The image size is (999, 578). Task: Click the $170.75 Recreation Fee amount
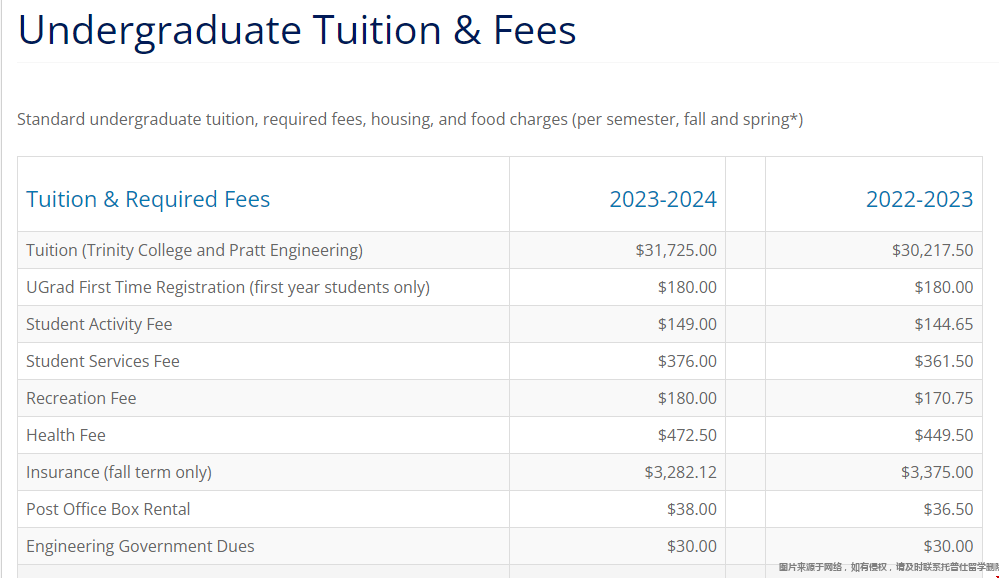(944, 398)
